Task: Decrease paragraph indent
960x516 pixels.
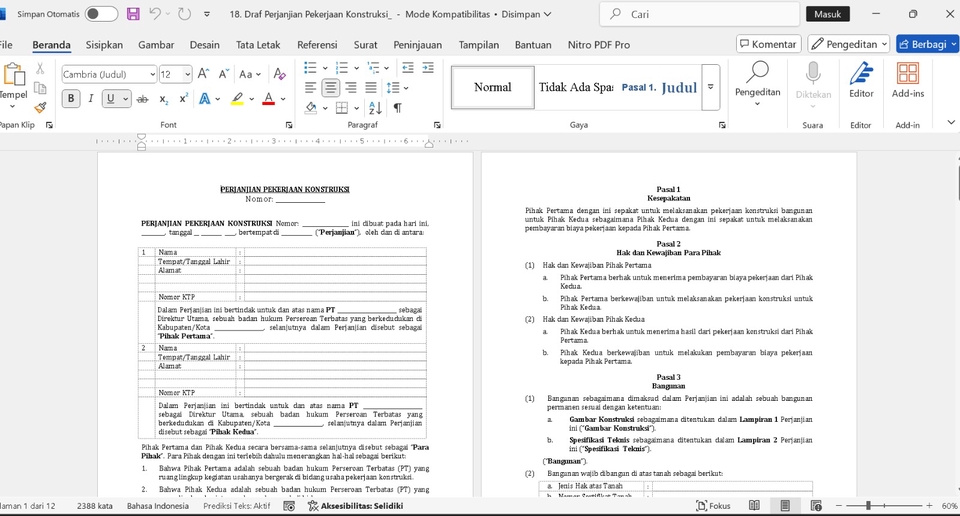Action: 408,67
